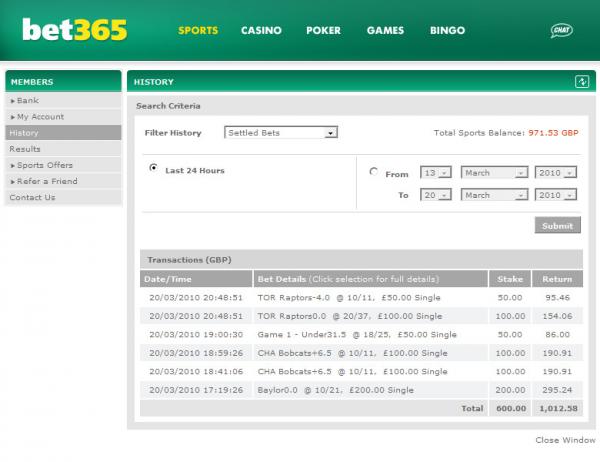Screen dimensions: 600x462
Task: Switch to the Poker tab
Action: point(323,31)
